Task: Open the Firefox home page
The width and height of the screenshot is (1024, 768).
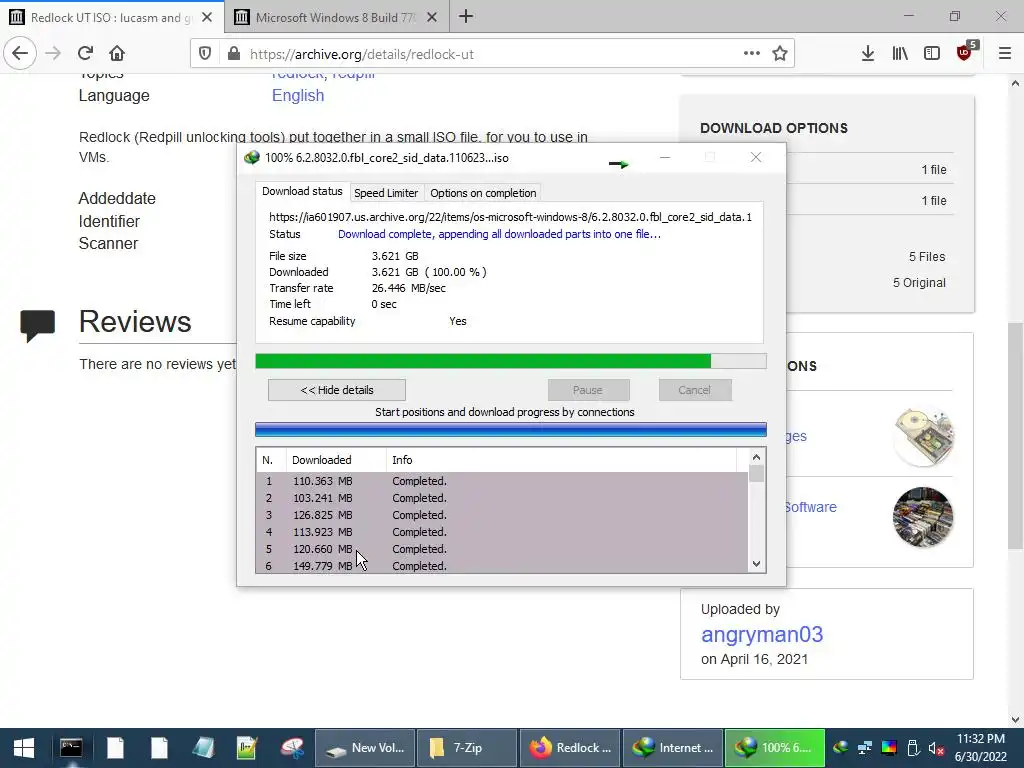Action: [x=117, y=54]
